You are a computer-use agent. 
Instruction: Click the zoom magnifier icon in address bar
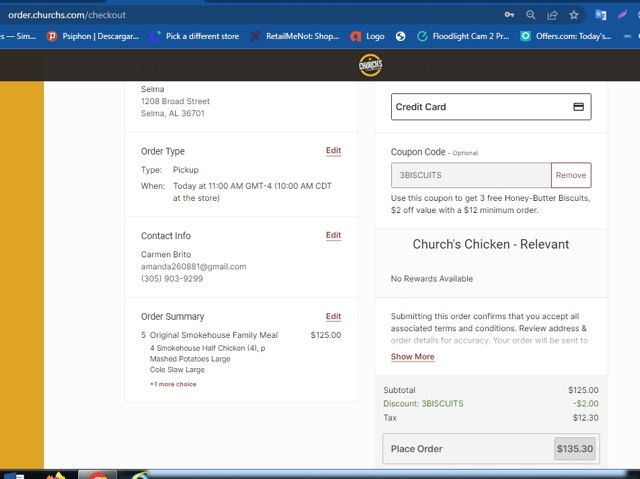point(531,15)
